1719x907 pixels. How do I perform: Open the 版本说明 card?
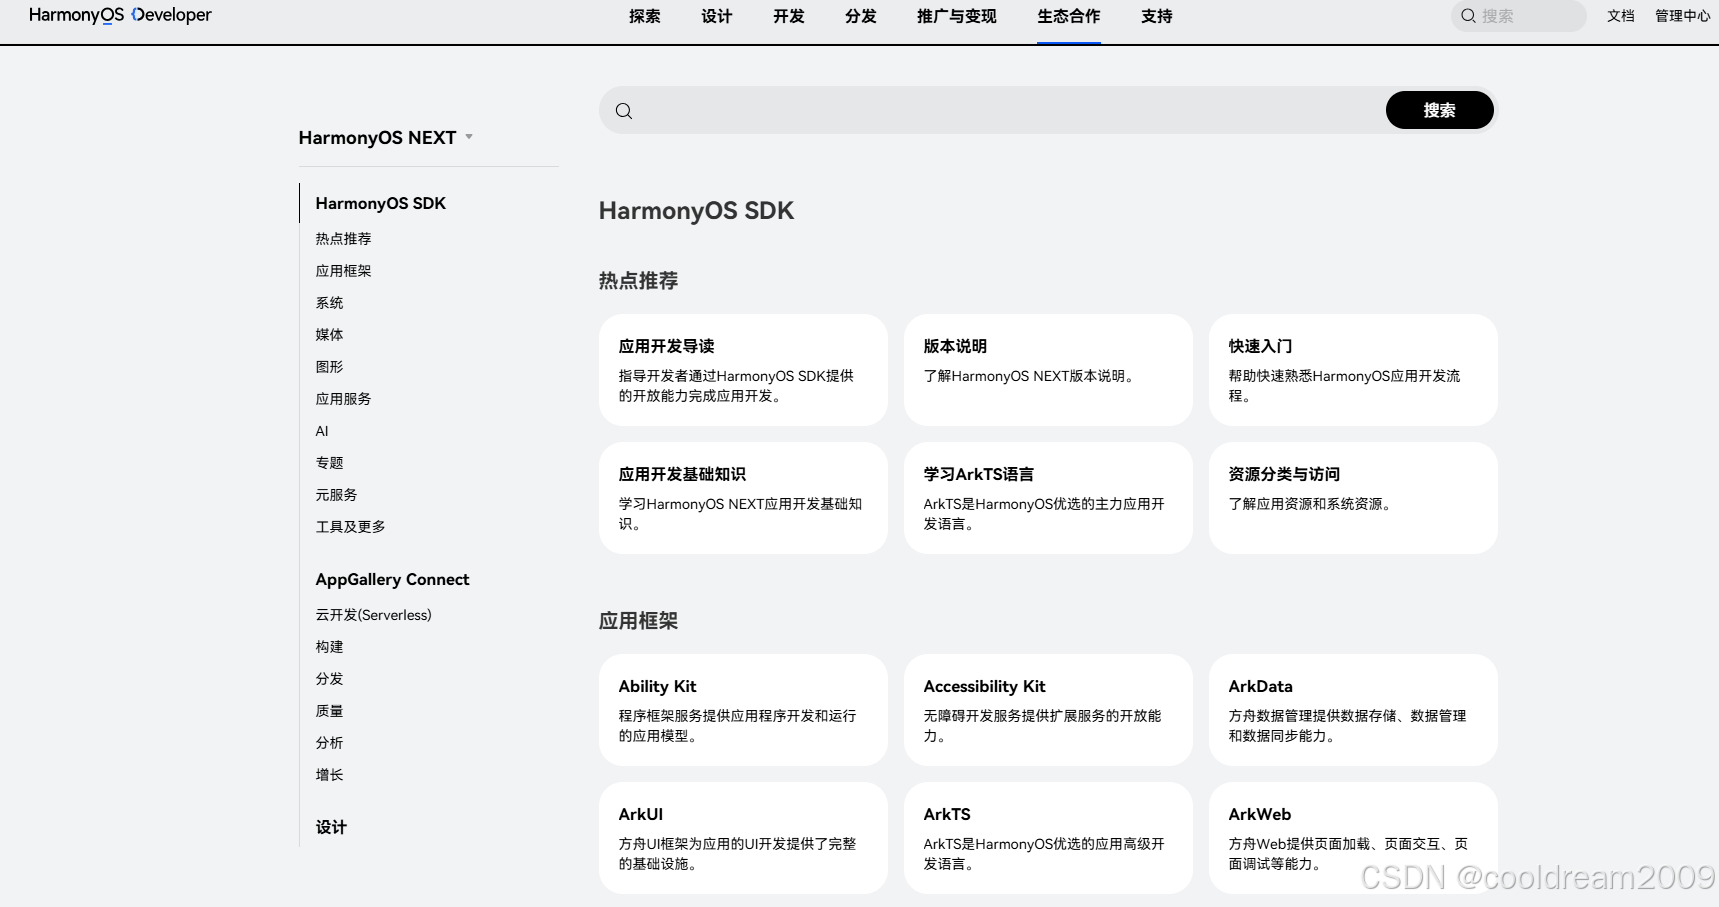point(1048,370)
